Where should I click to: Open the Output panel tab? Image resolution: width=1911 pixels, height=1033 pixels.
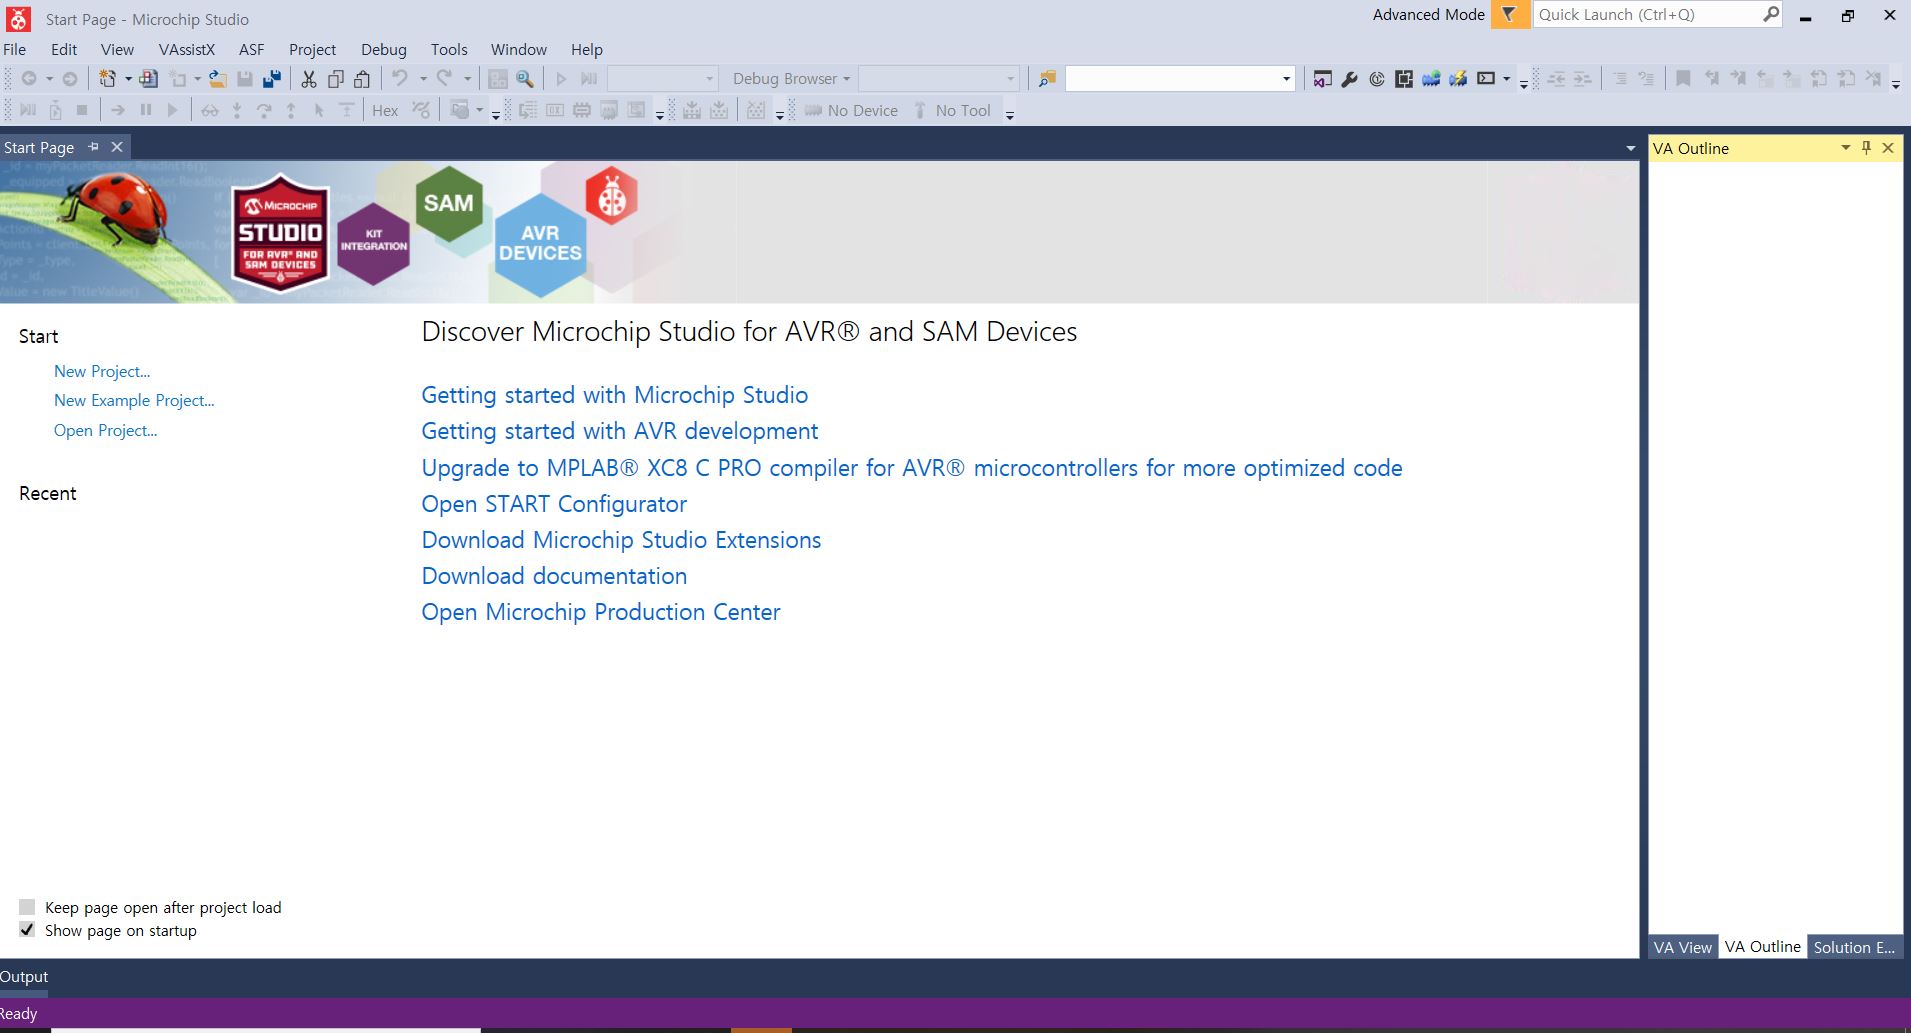click(24, 977)
